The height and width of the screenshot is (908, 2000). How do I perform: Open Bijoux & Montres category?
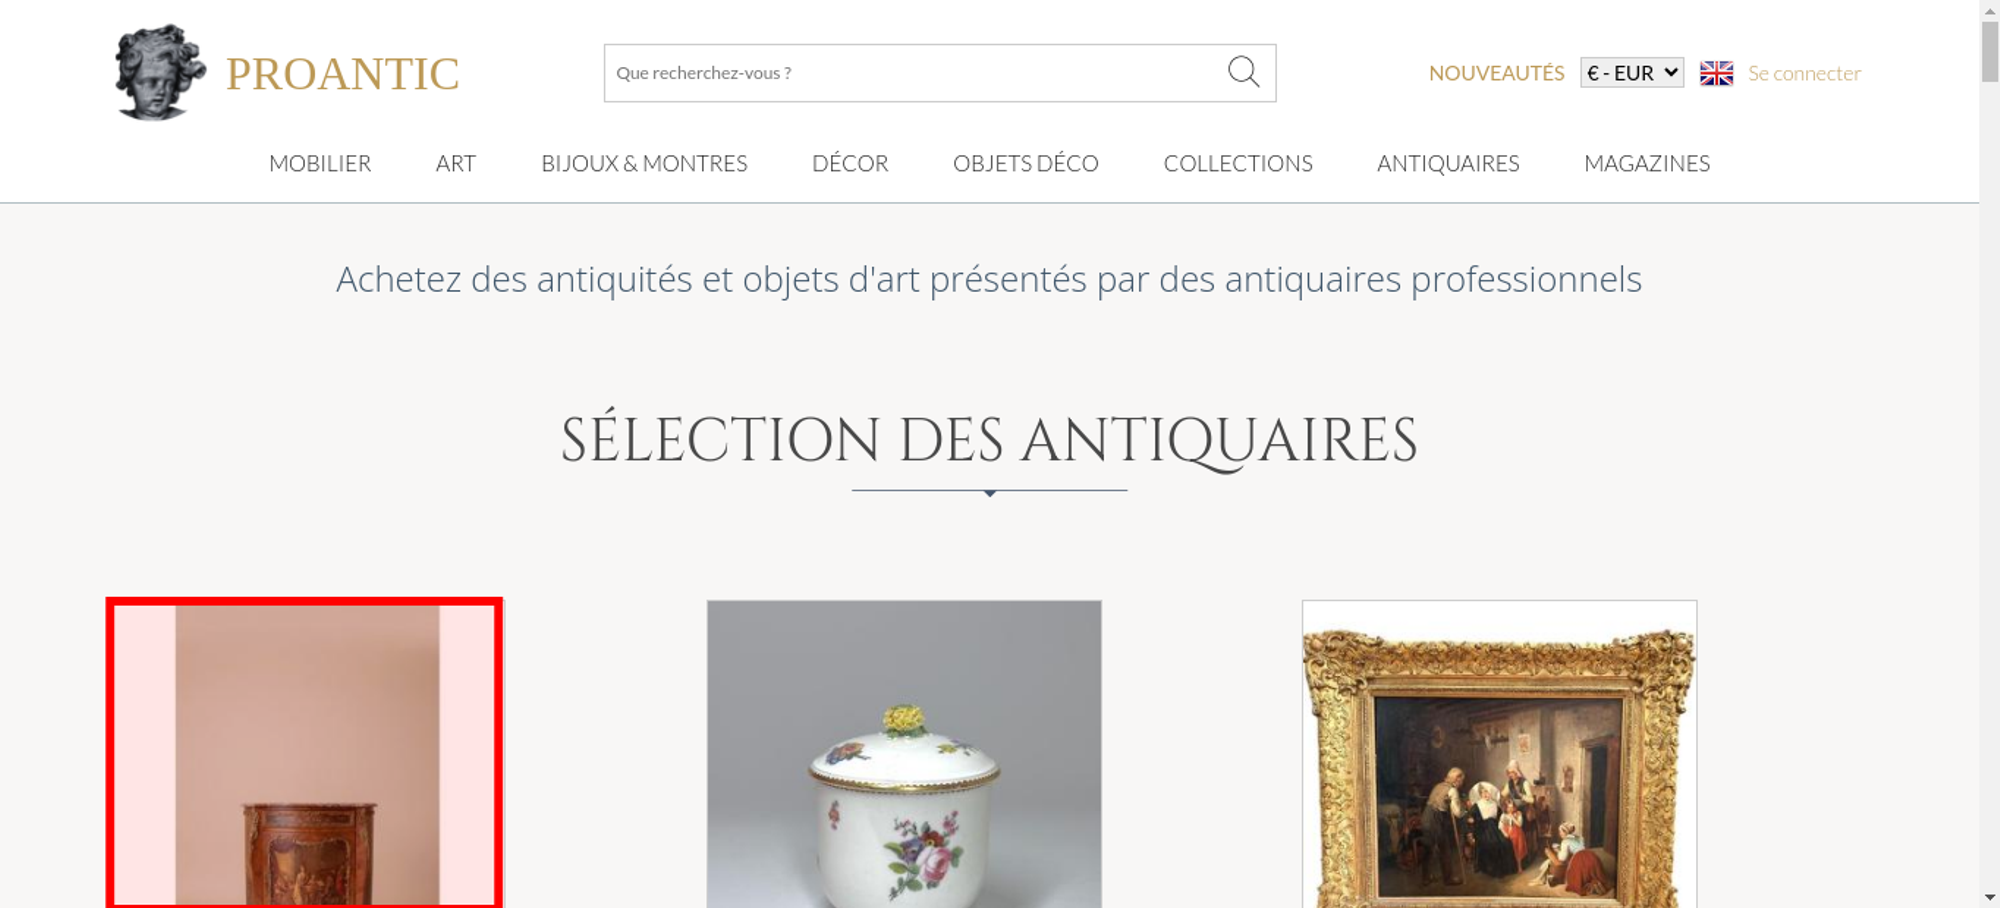tap(644, 163)
